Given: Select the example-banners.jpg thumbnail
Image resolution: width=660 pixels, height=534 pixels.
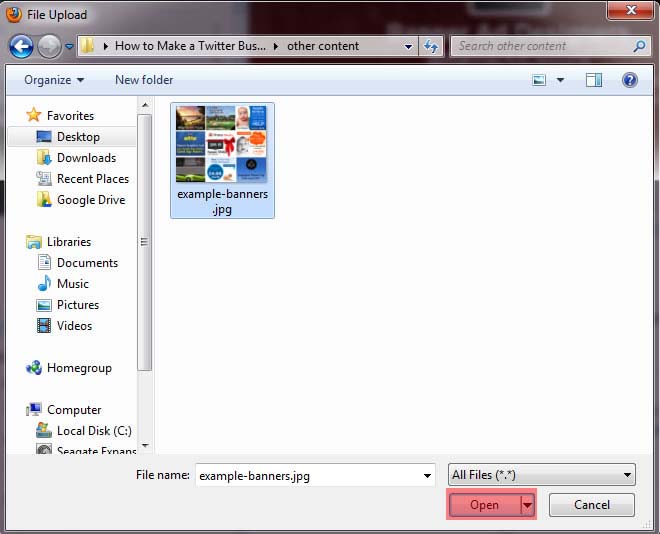Looking at the screenshot, I should tap(221, 143).
